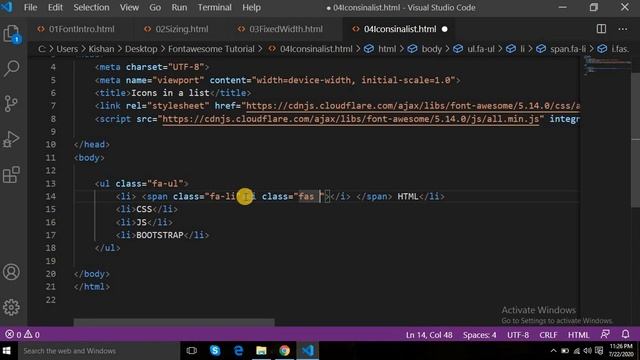Open Microsoft Edge from the taskbar
The height and width of the screenshot is (360, 640).
(238, 351)
